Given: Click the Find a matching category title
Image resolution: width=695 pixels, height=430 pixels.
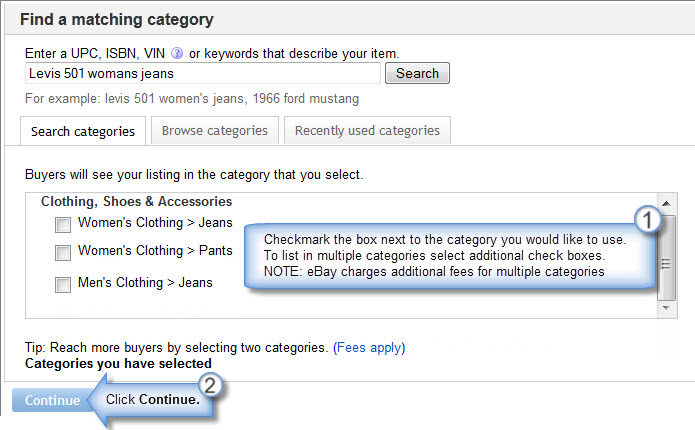Looking at the screenshot, I should 117,20.
